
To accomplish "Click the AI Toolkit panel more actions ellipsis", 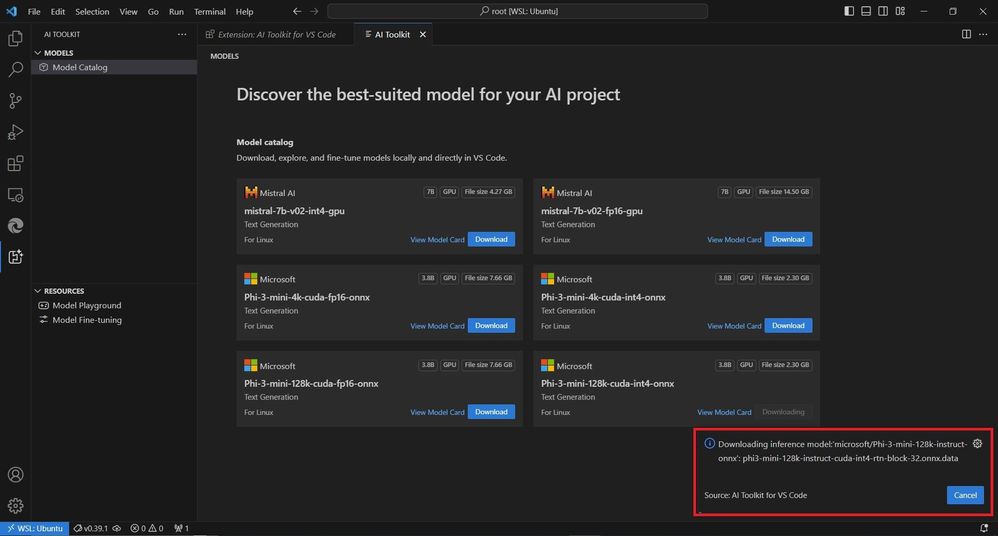I will point(182,34).
